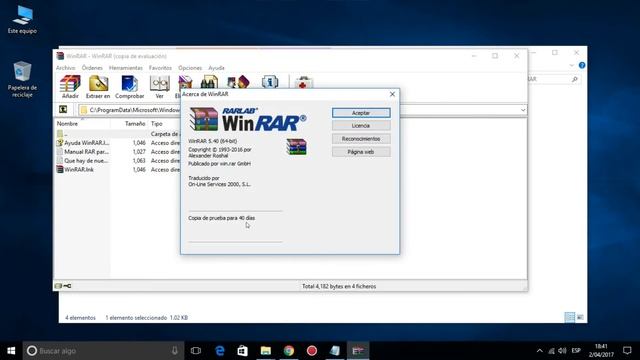Open the Archivo menu
This screenshot has height=360, width=640.
pos(66,68)
